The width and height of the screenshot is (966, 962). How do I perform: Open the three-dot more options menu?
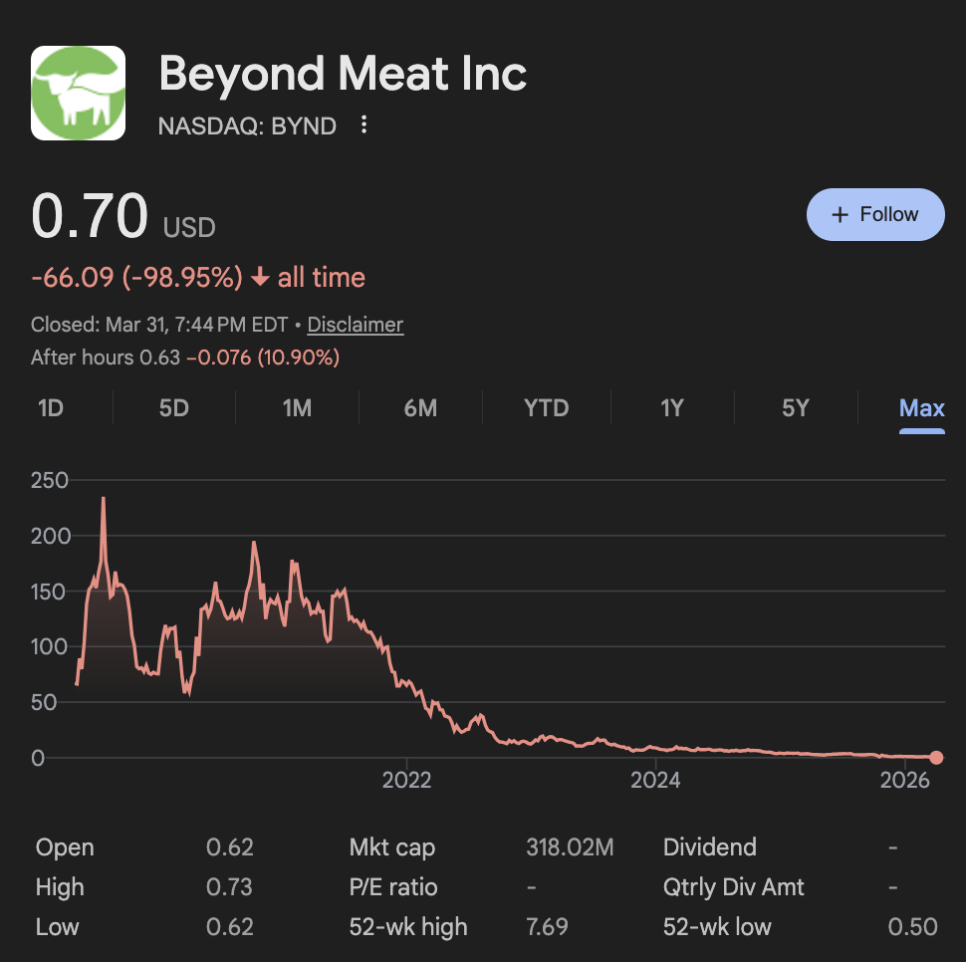coord(364,125)
